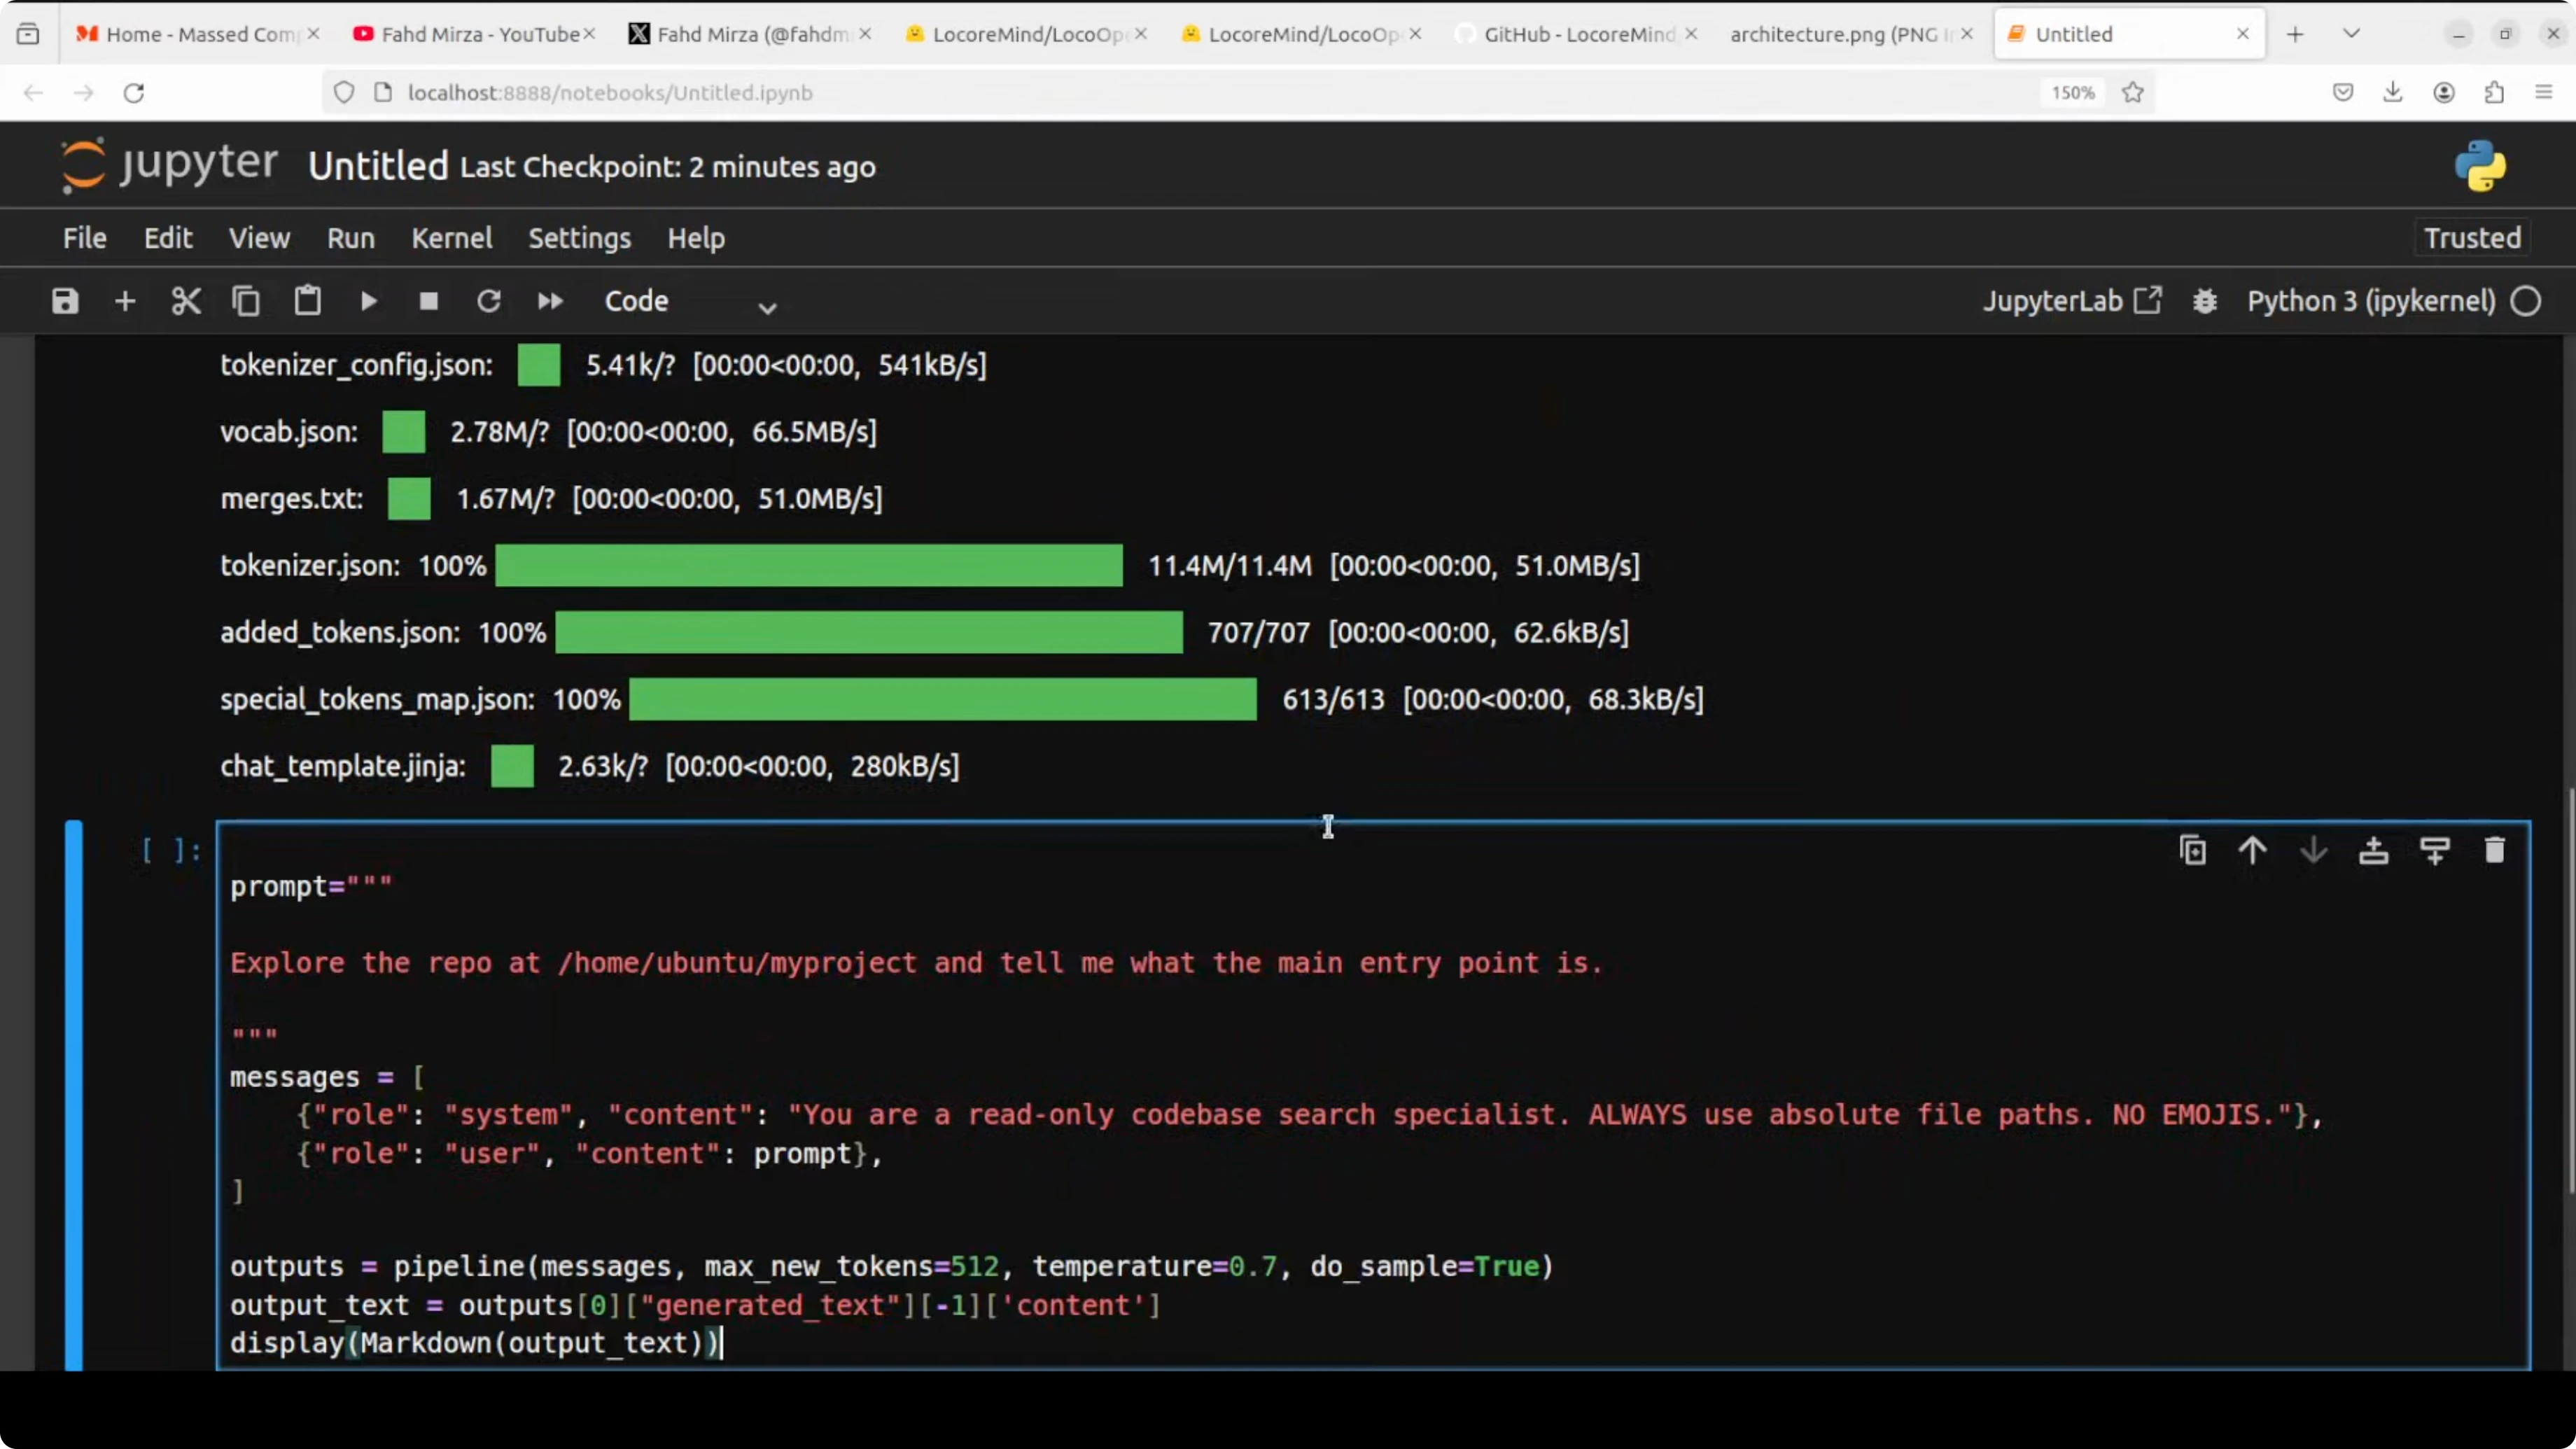
Task: Open the Firefox application menu
Action: click(2544, 92)
